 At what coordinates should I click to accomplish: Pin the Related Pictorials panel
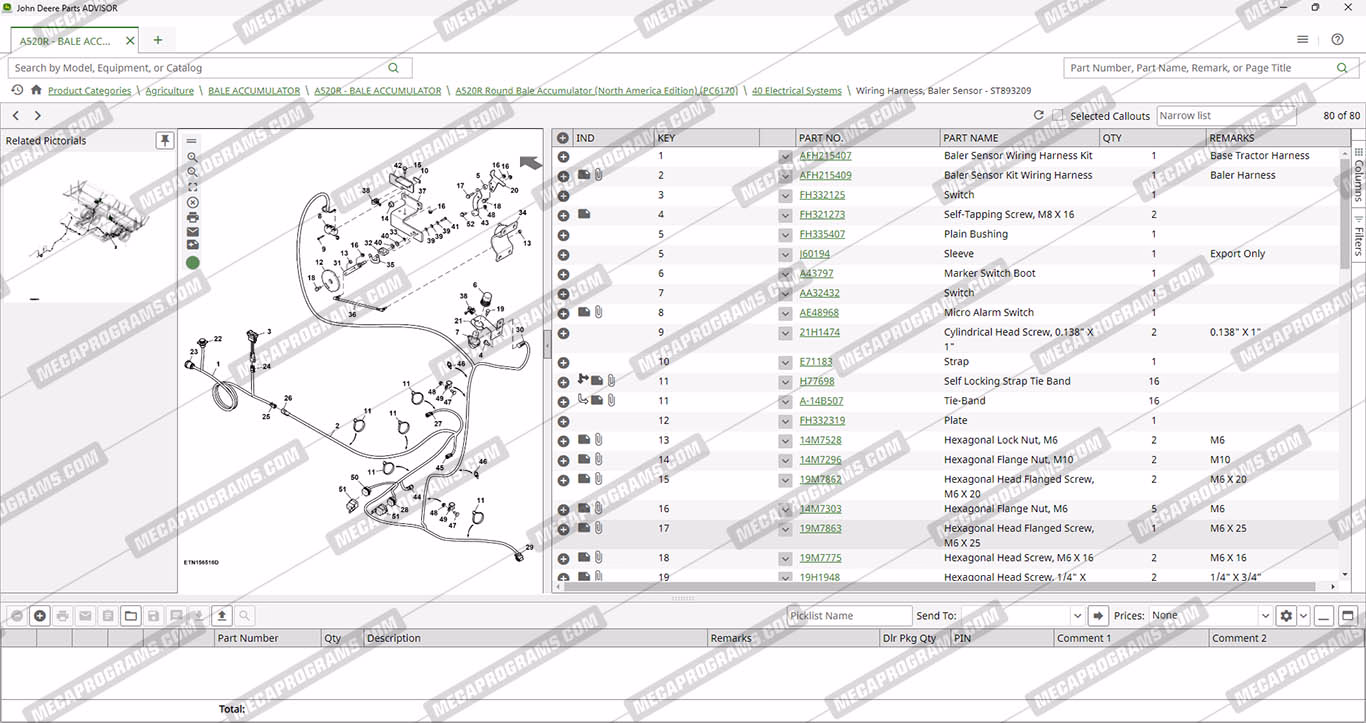pos(165,141)
